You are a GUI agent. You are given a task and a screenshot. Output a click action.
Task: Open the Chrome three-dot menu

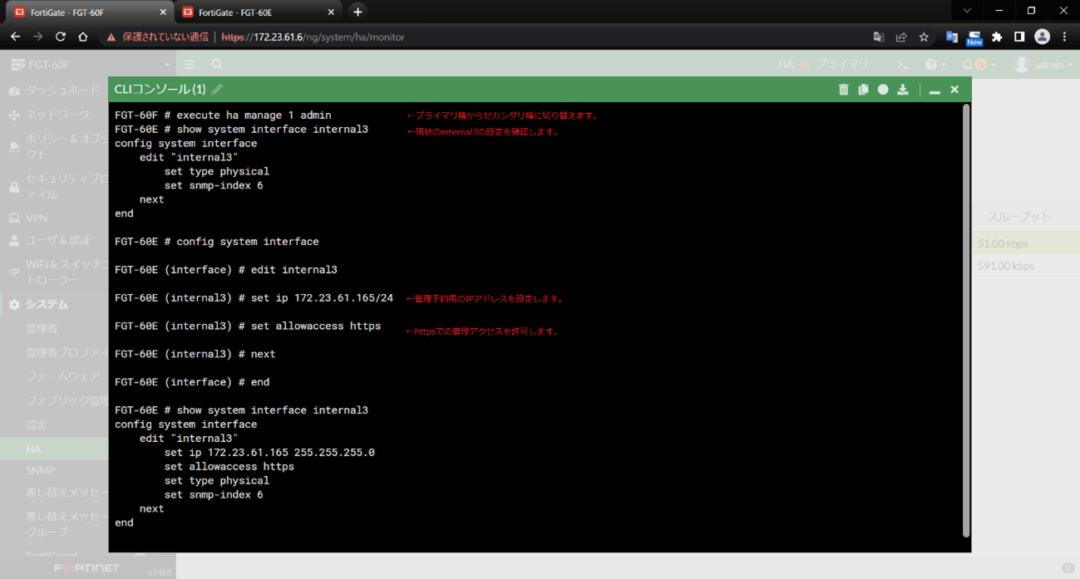(1065, 37)
